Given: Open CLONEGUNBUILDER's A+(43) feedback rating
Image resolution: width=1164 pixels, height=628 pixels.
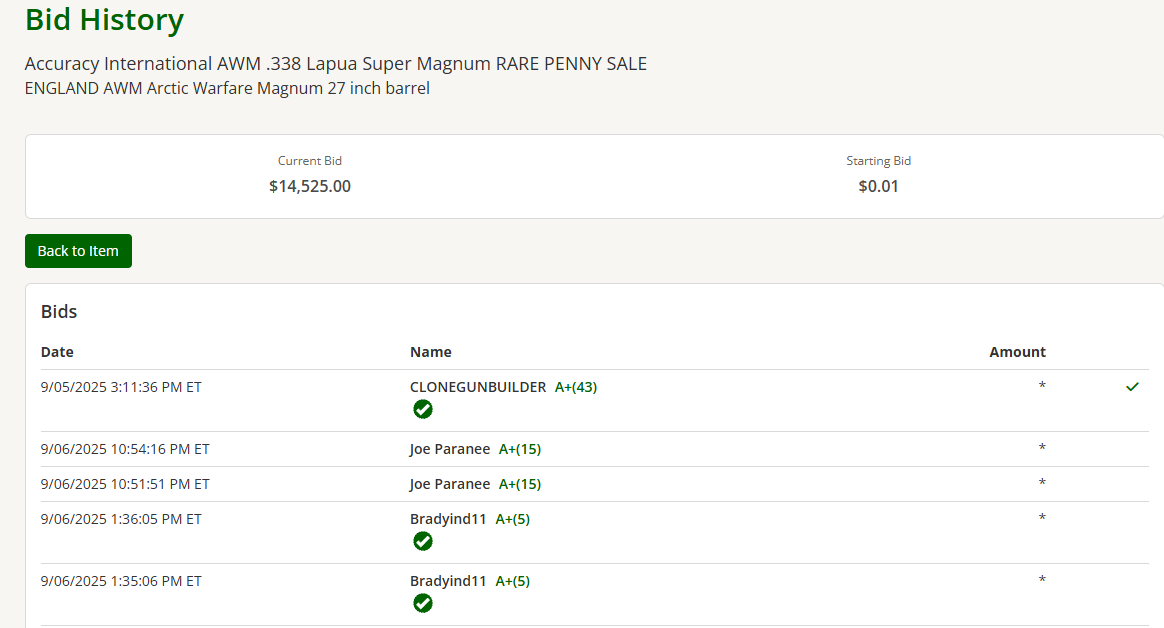Looking at the screenshot, I should click(576, 387).
